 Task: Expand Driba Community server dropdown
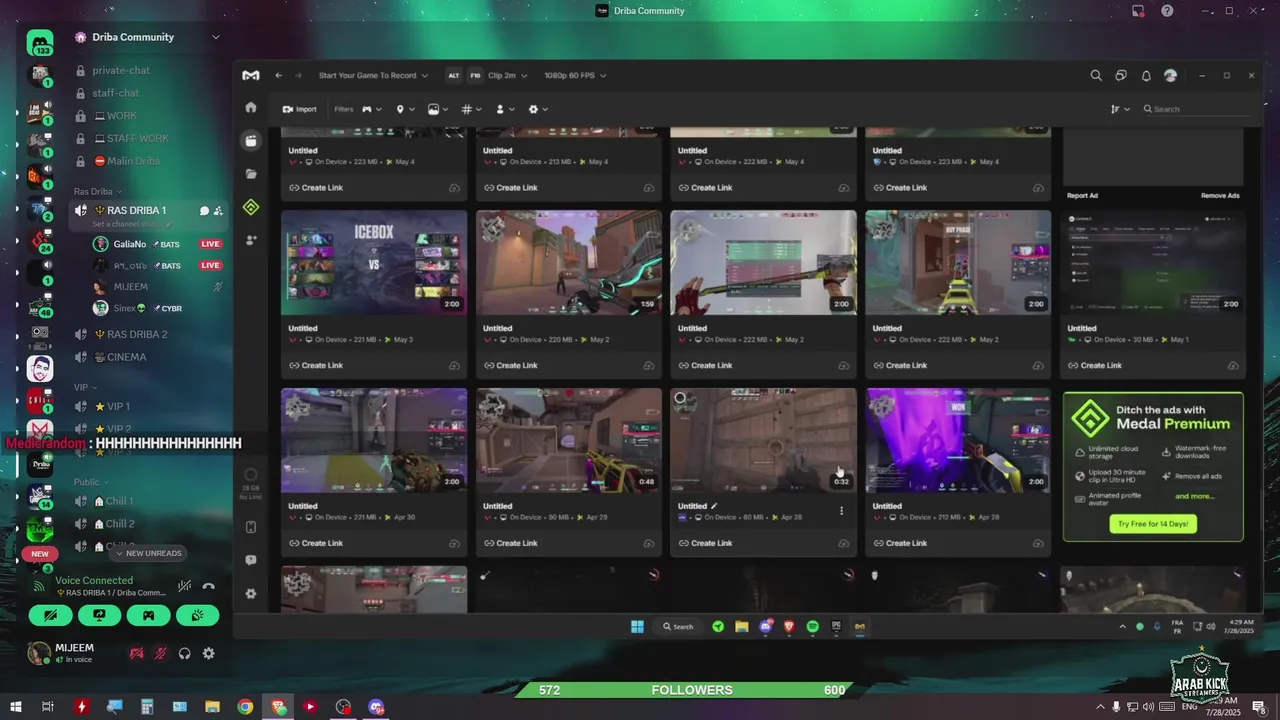[x=215, y=37]
